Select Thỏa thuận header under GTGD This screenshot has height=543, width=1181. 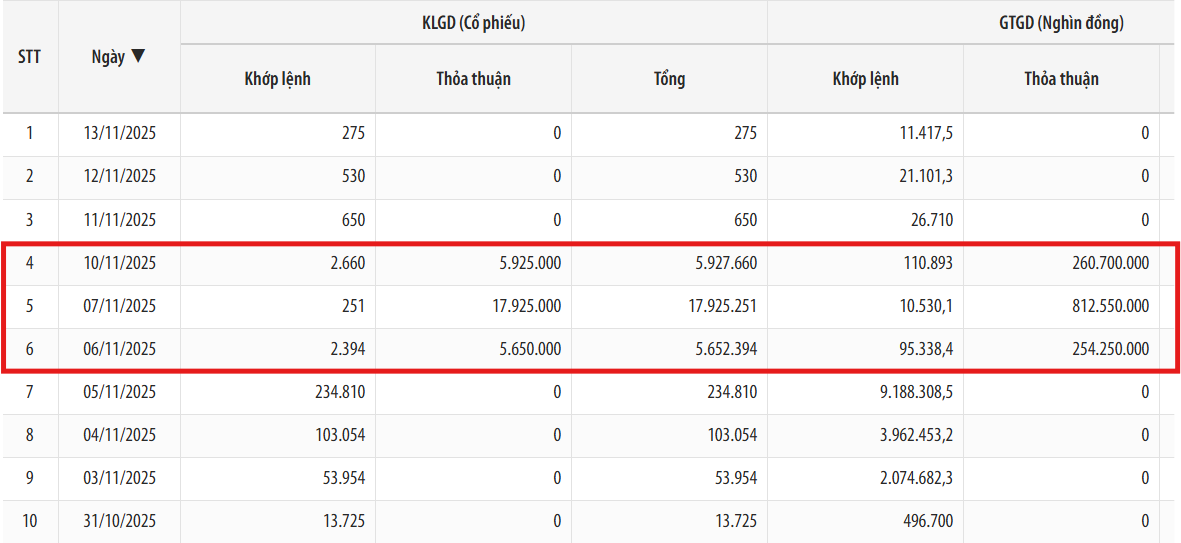(x=1061, y=79)
